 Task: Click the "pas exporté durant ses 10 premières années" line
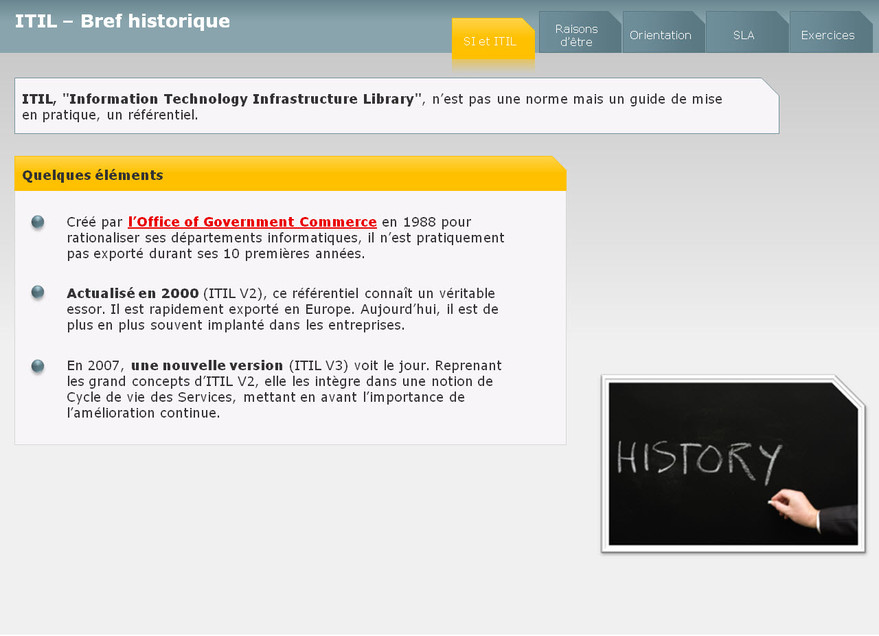click(x=215, y=254)
